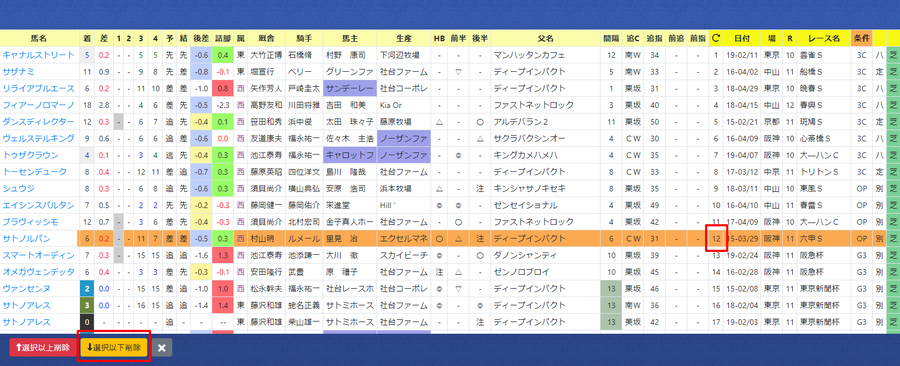Click the 生産 column header

coord(404,38)
